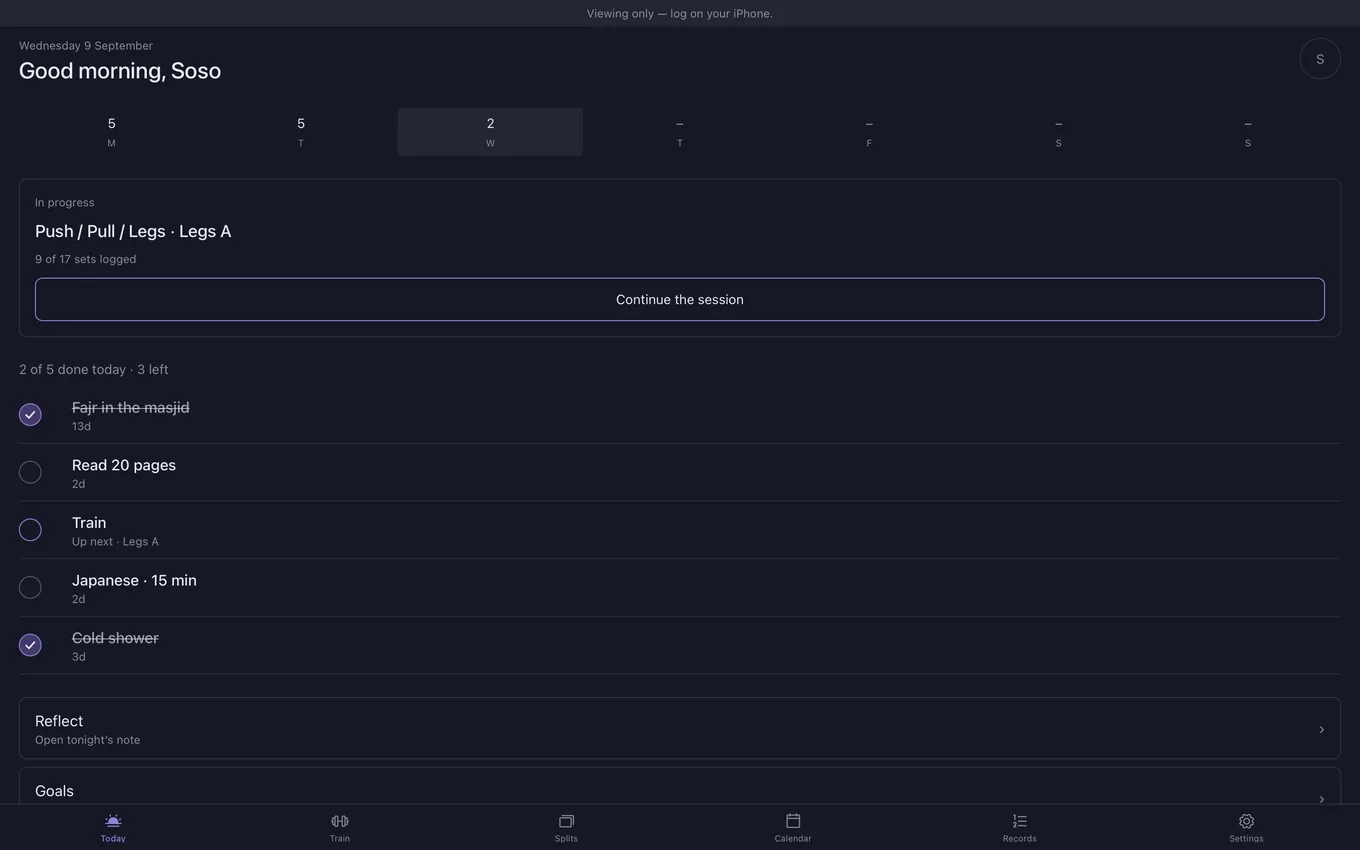
Task: Select Tuesday showing 5 in week strip
Action: click(301, 132)
